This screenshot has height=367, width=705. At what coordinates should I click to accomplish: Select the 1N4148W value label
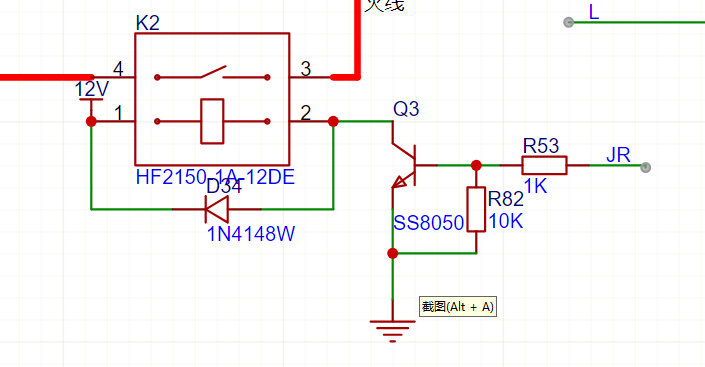click(x=251, y=234)
